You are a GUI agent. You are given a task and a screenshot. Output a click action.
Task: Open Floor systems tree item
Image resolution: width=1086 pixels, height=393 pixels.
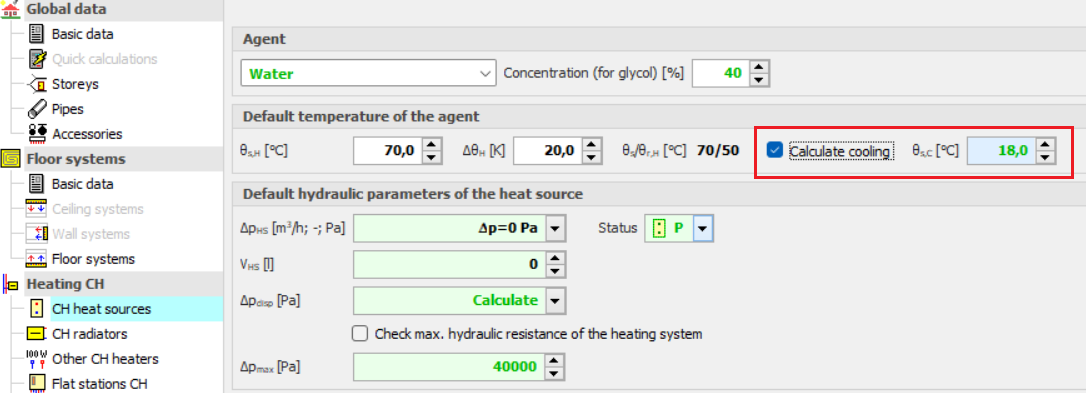coord(94,259)
